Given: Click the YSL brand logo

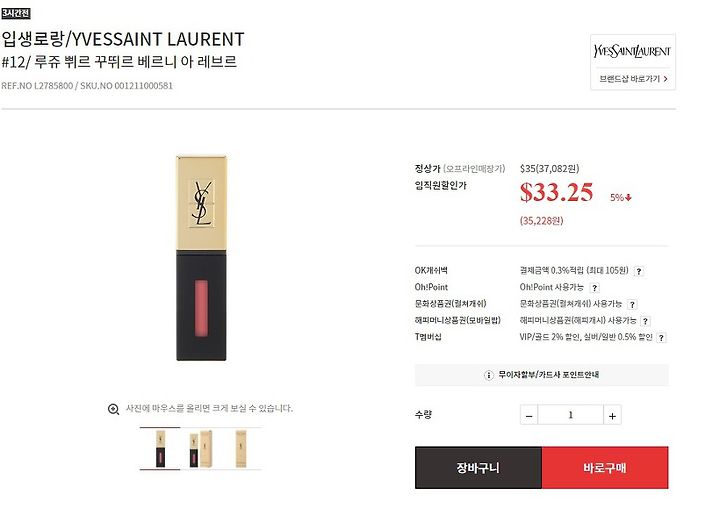Looking at the screenshot, I should 632,51.
